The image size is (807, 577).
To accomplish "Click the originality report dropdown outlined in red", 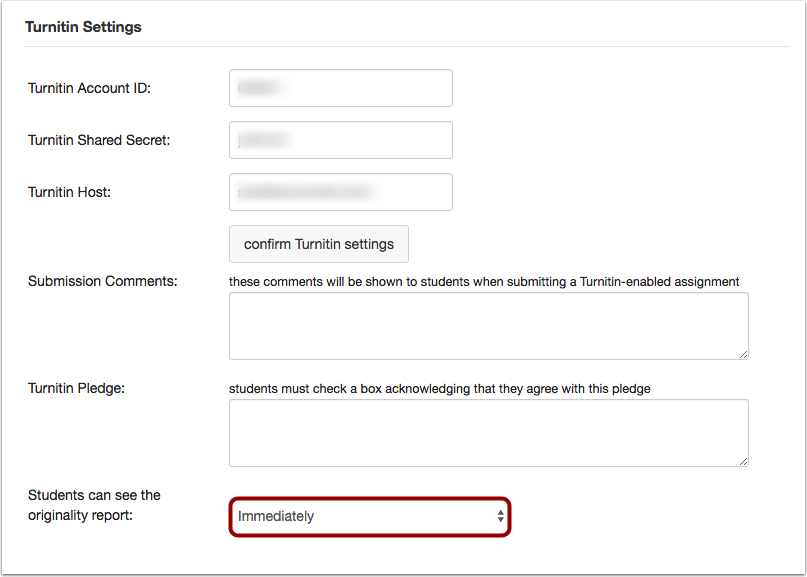I will click(370, 516).
